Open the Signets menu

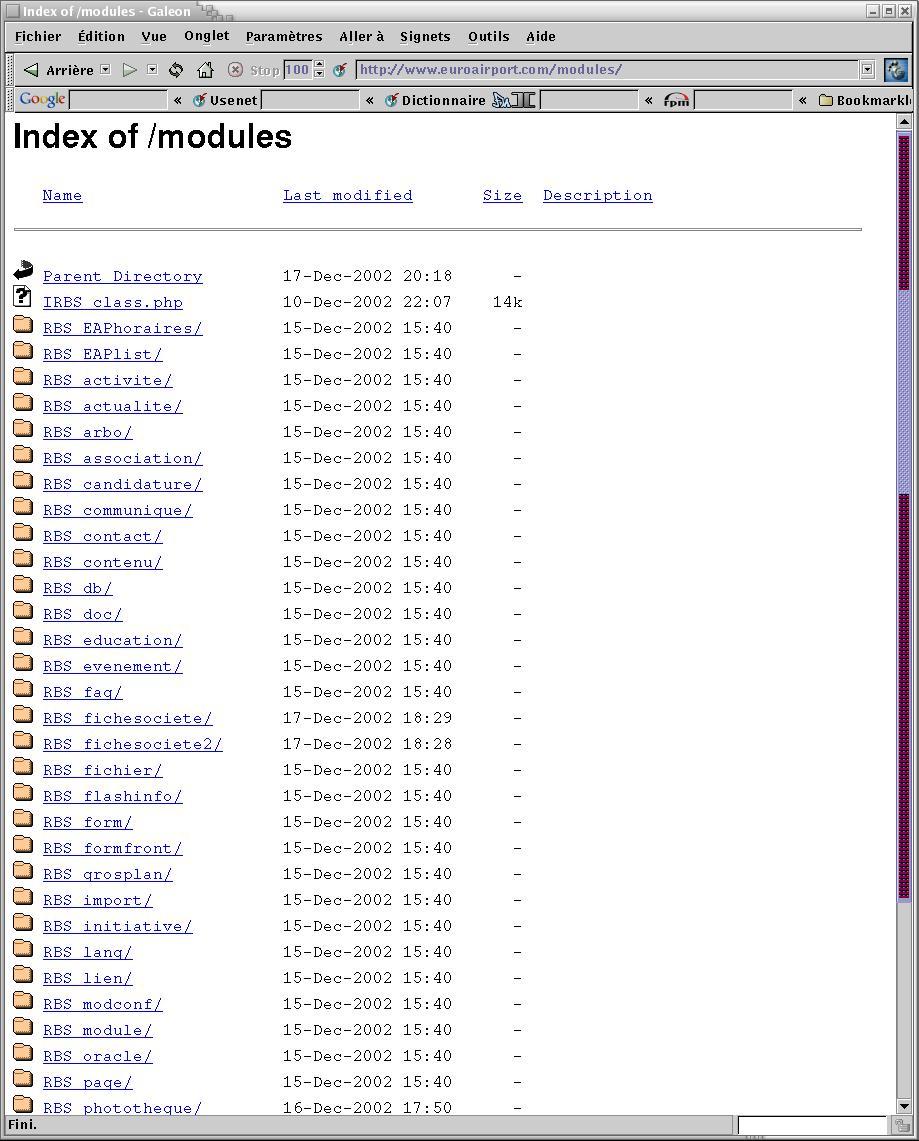click(425, 36)
